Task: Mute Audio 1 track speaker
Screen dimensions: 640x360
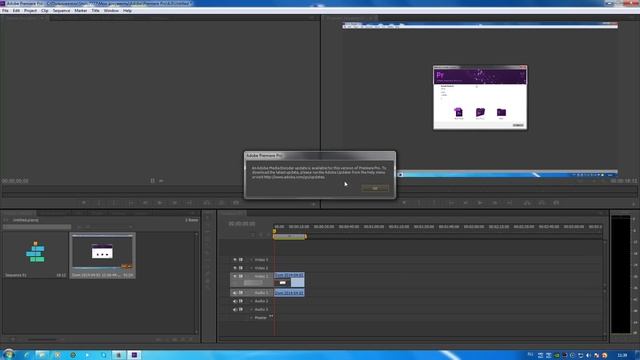Action: [235, 293]
